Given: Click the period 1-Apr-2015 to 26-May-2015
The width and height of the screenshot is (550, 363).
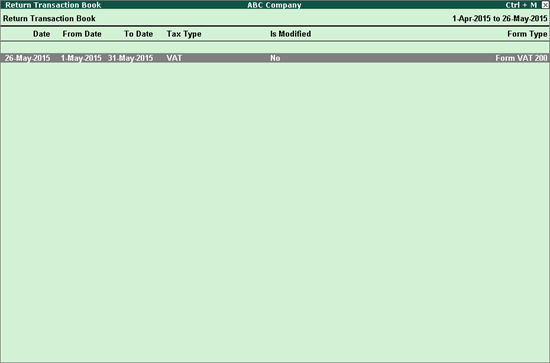Looking at the screenshot, I should pos(499,19).
